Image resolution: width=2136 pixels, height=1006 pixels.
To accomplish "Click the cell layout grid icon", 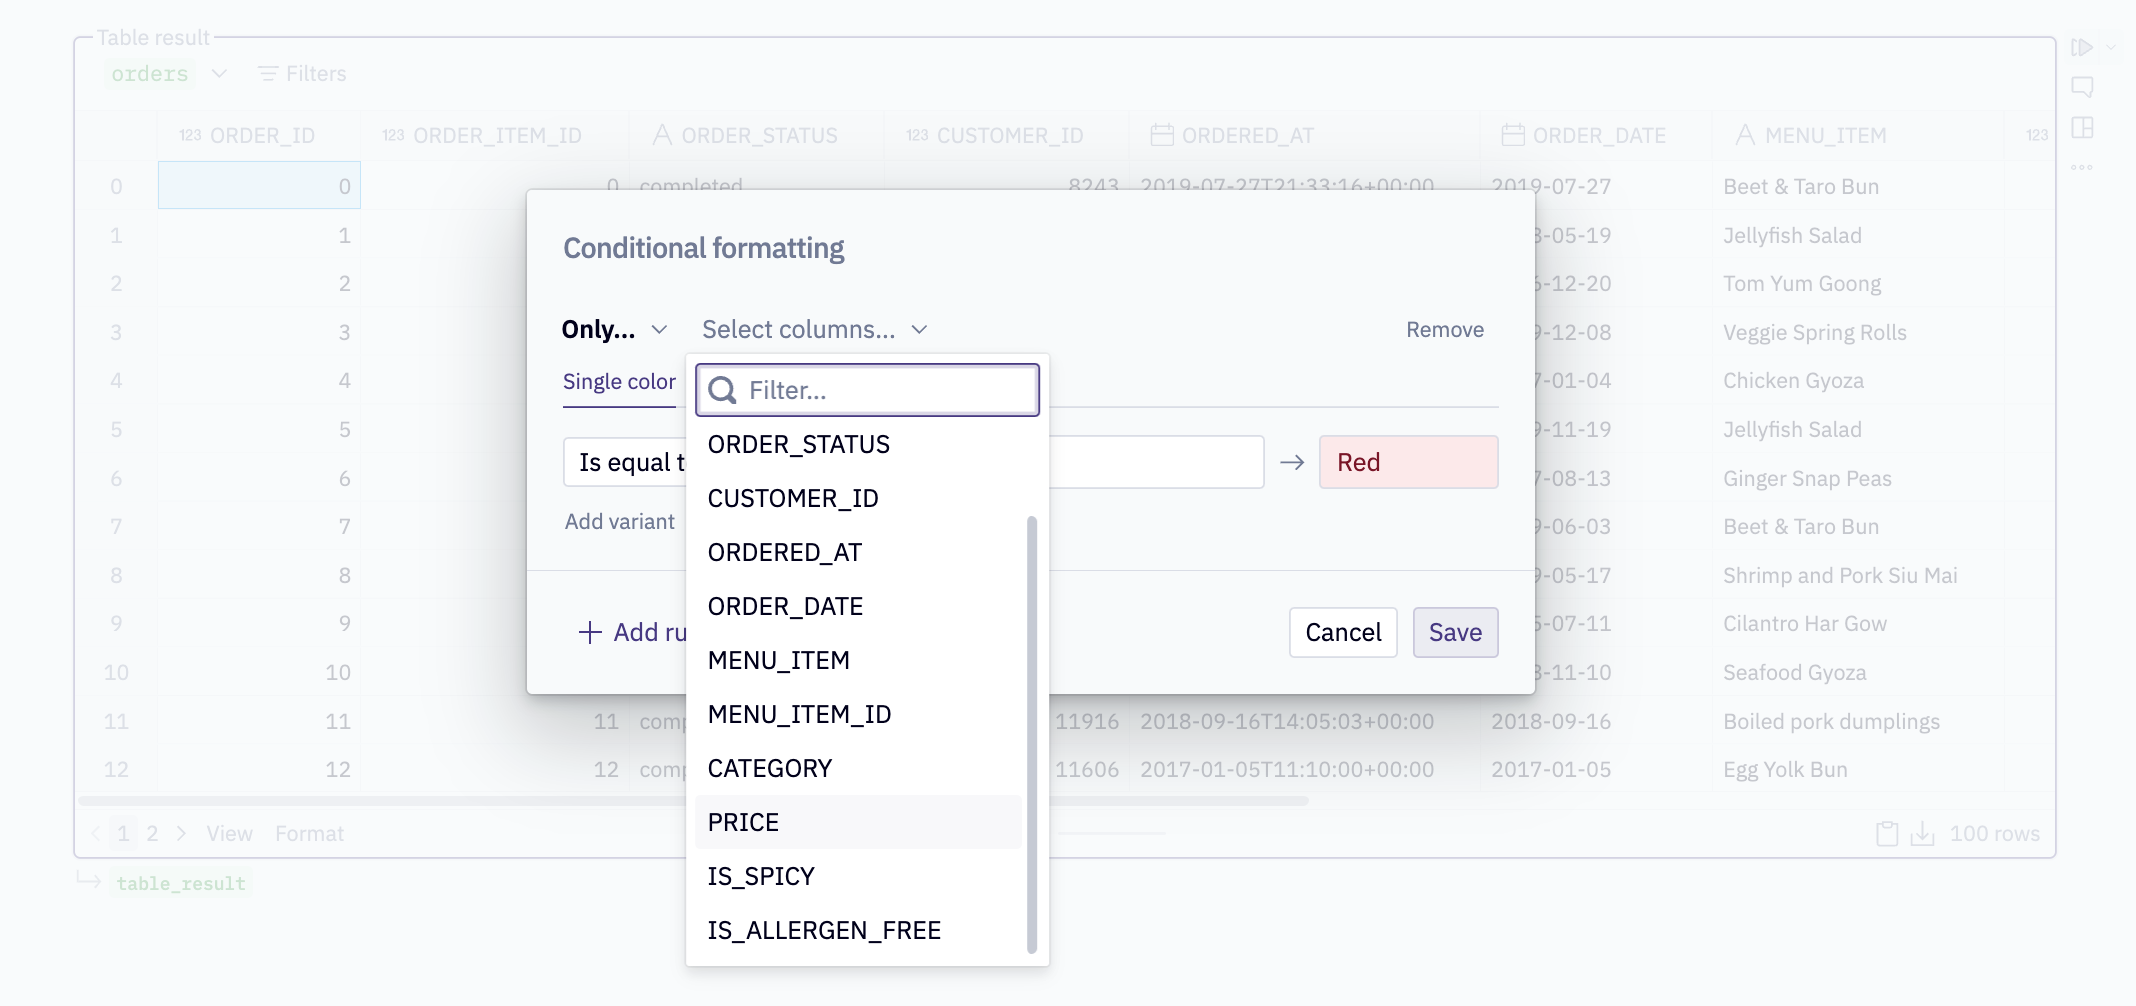I will click(x=2082, y=128).
